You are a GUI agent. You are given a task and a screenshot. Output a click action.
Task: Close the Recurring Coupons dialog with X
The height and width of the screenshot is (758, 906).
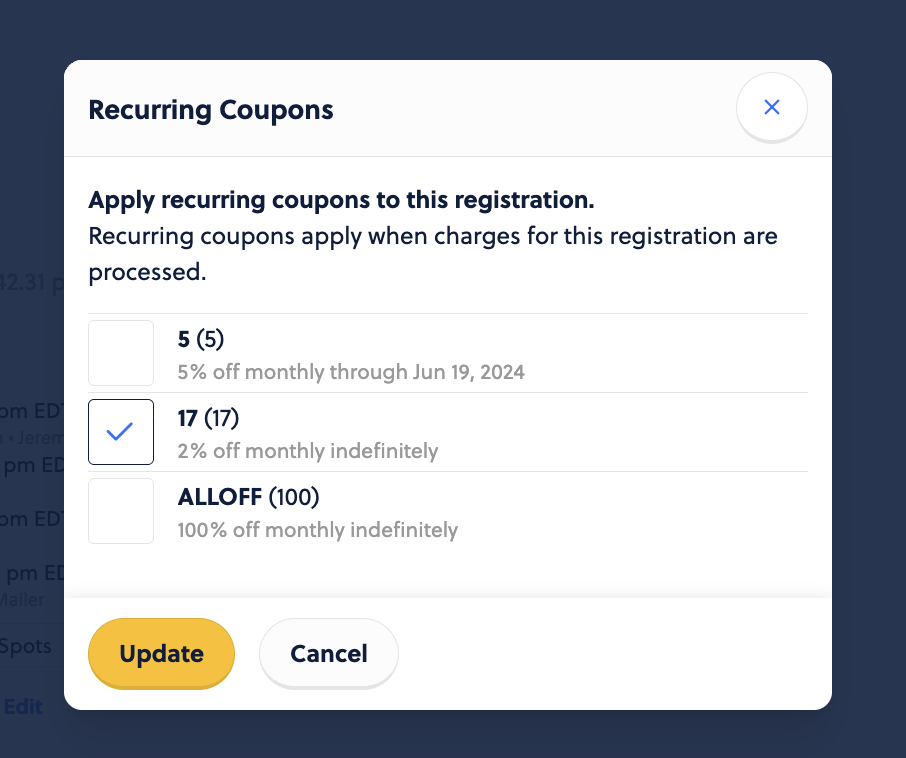771,107
